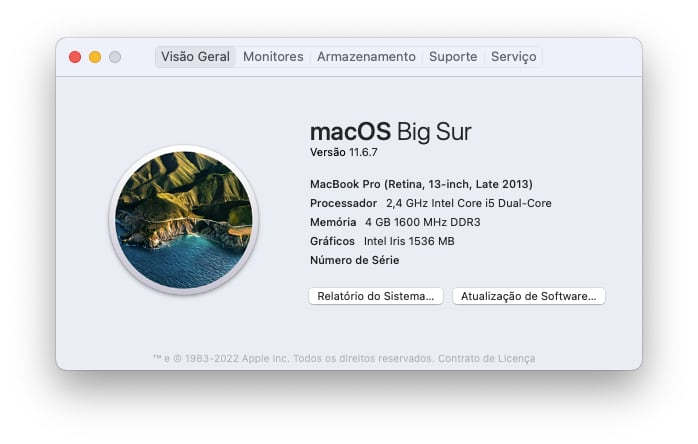Image resolution: width=698 pixels, height=444 pixels.
Task: Click the Memória 4 GB line
Action: 395,222
